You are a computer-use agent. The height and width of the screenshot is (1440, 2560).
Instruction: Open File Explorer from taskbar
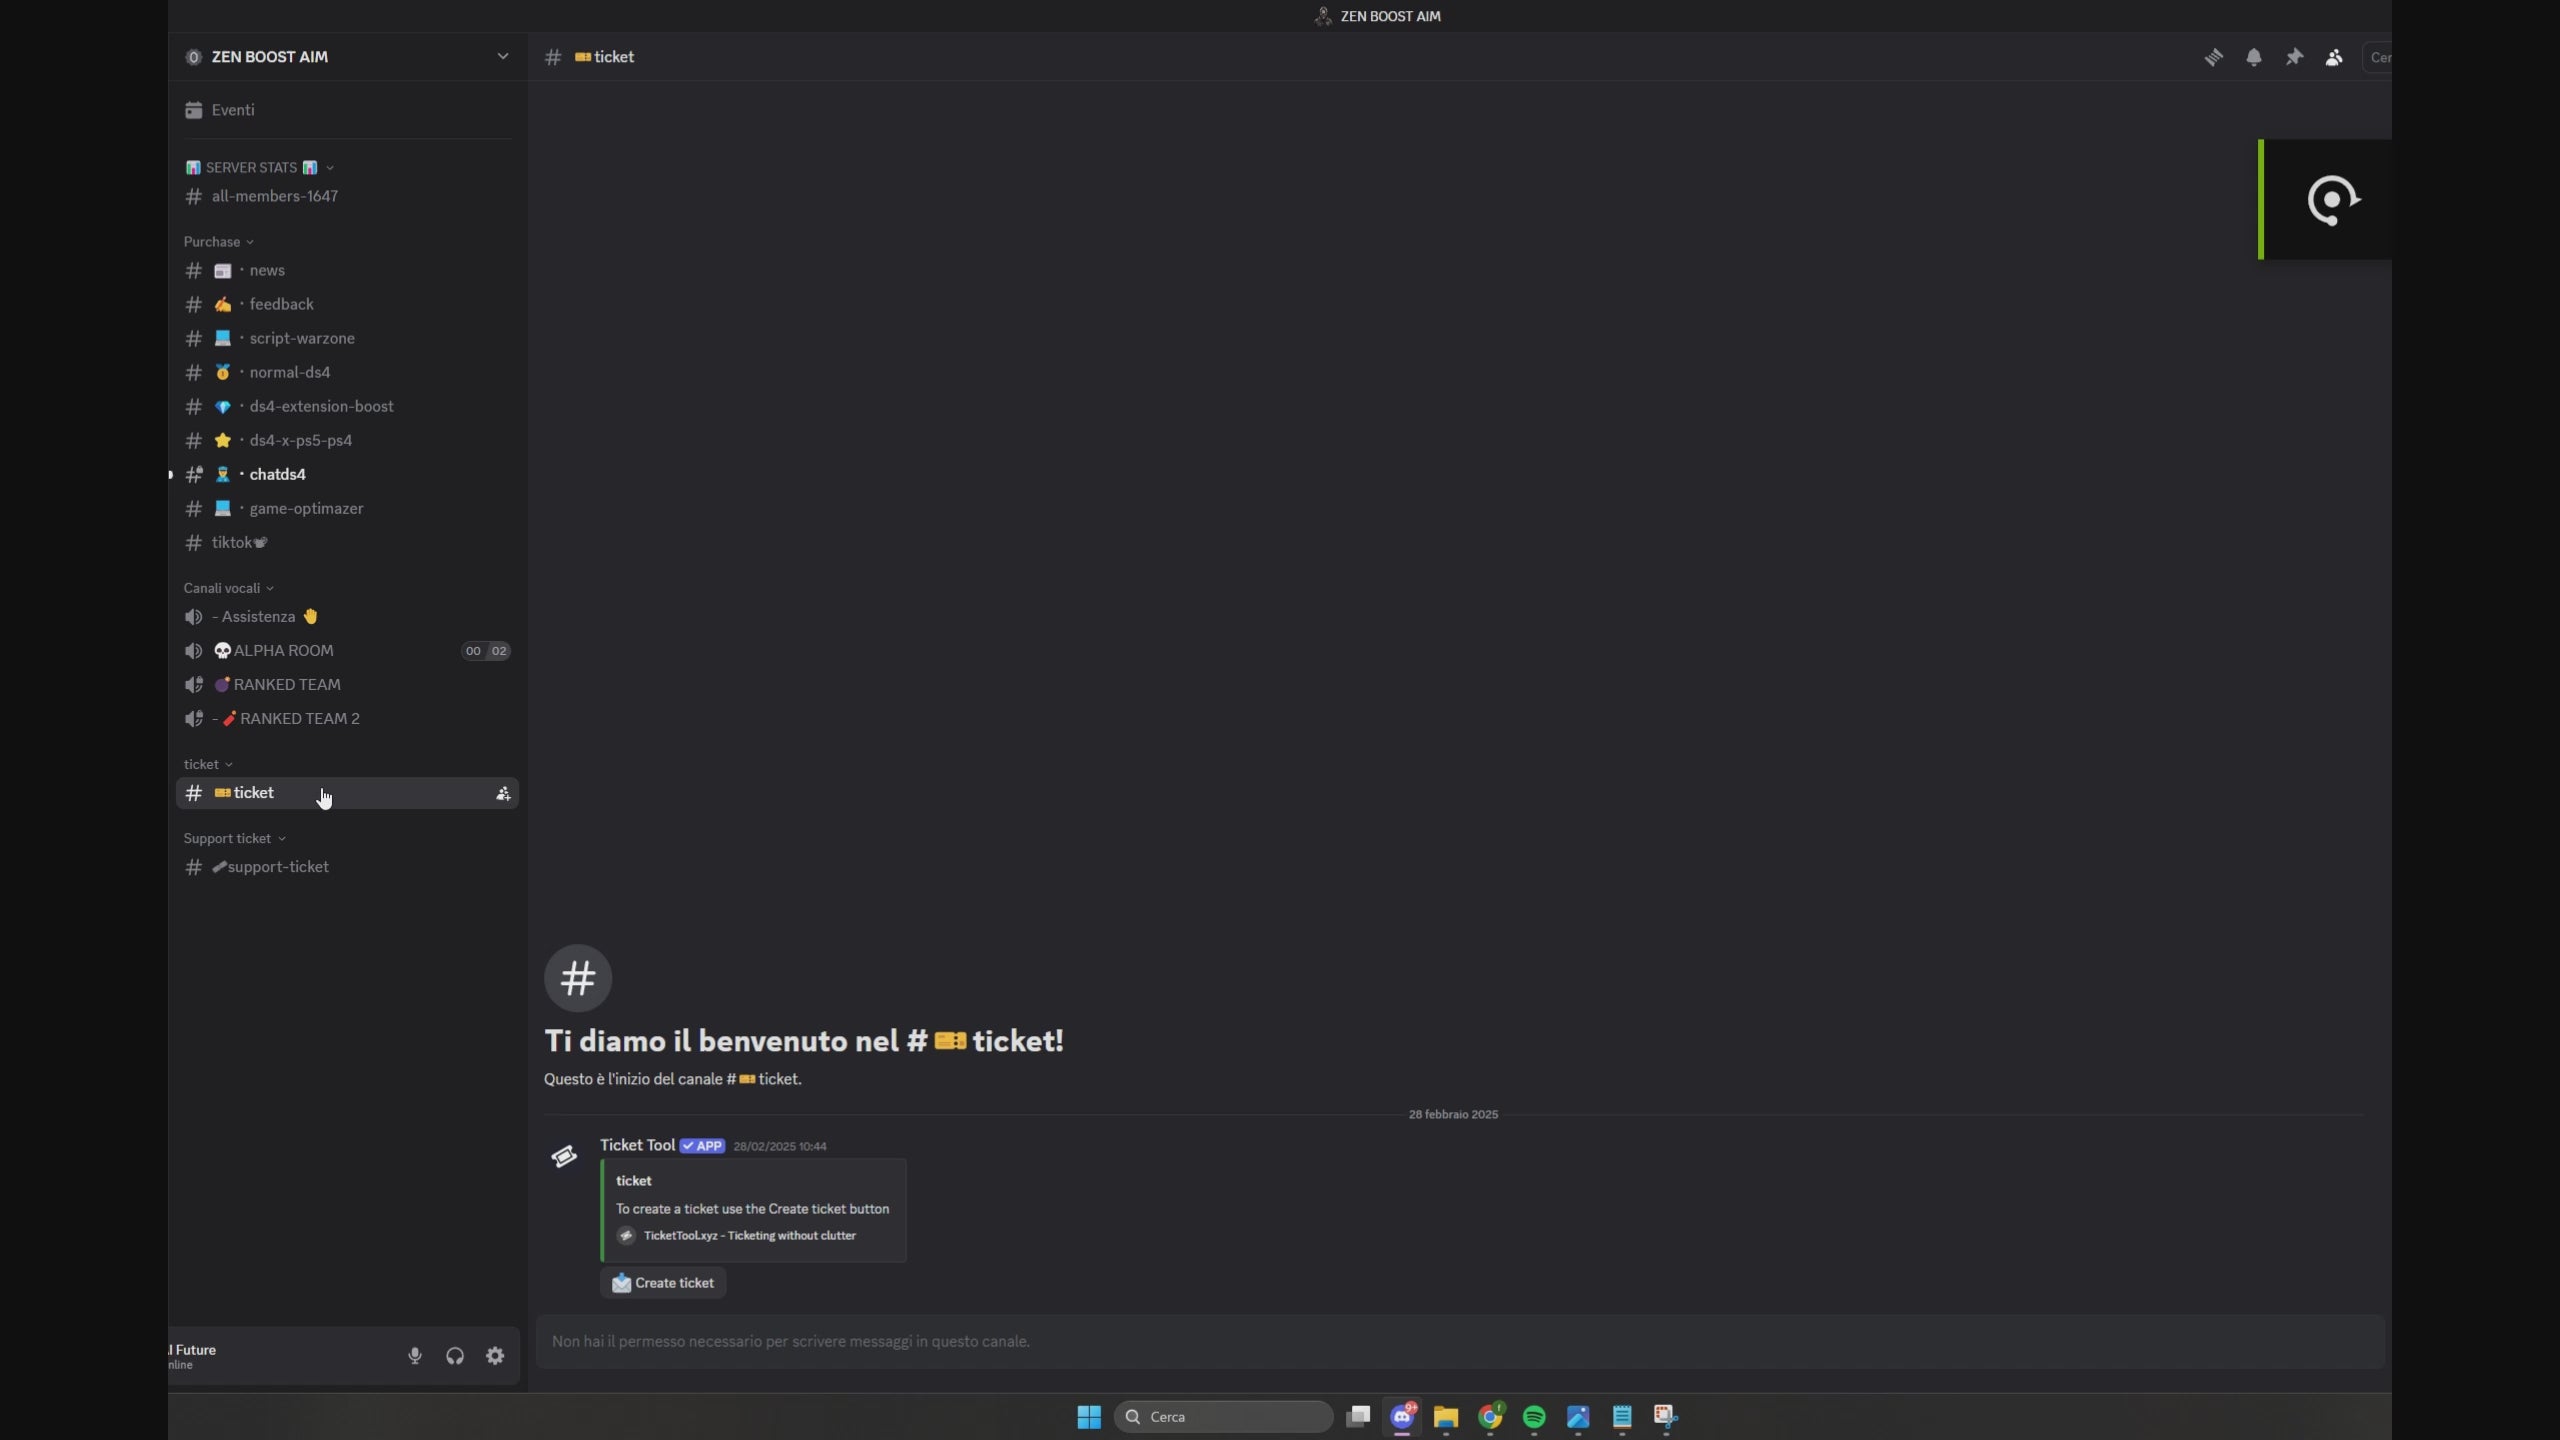[x=1446, y=1417]
